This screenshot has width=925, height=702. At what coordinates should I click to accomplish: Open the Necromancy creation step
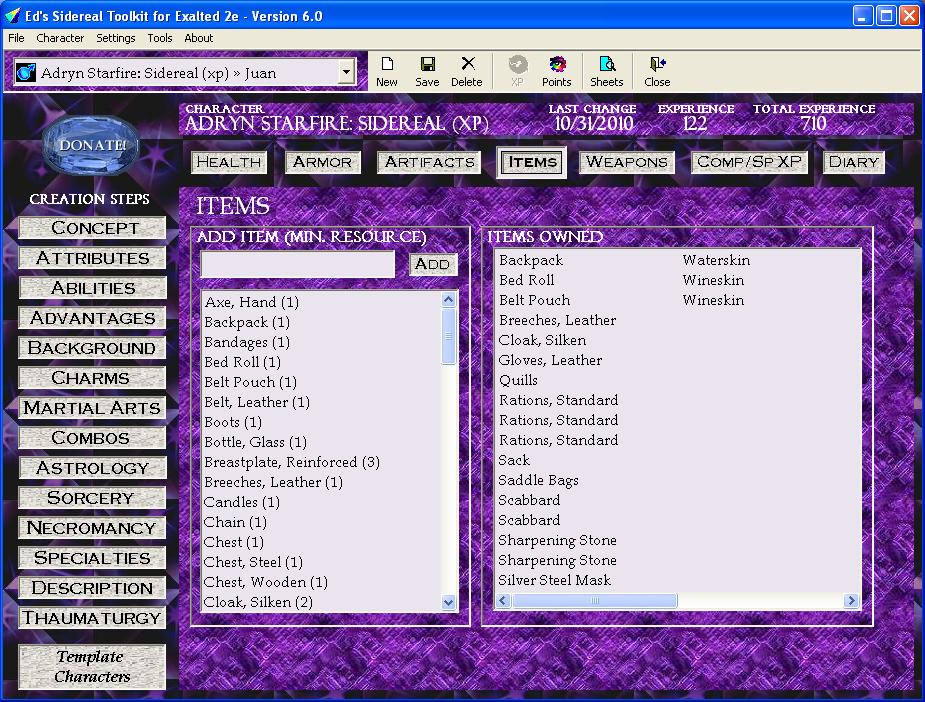coord(93,528)
